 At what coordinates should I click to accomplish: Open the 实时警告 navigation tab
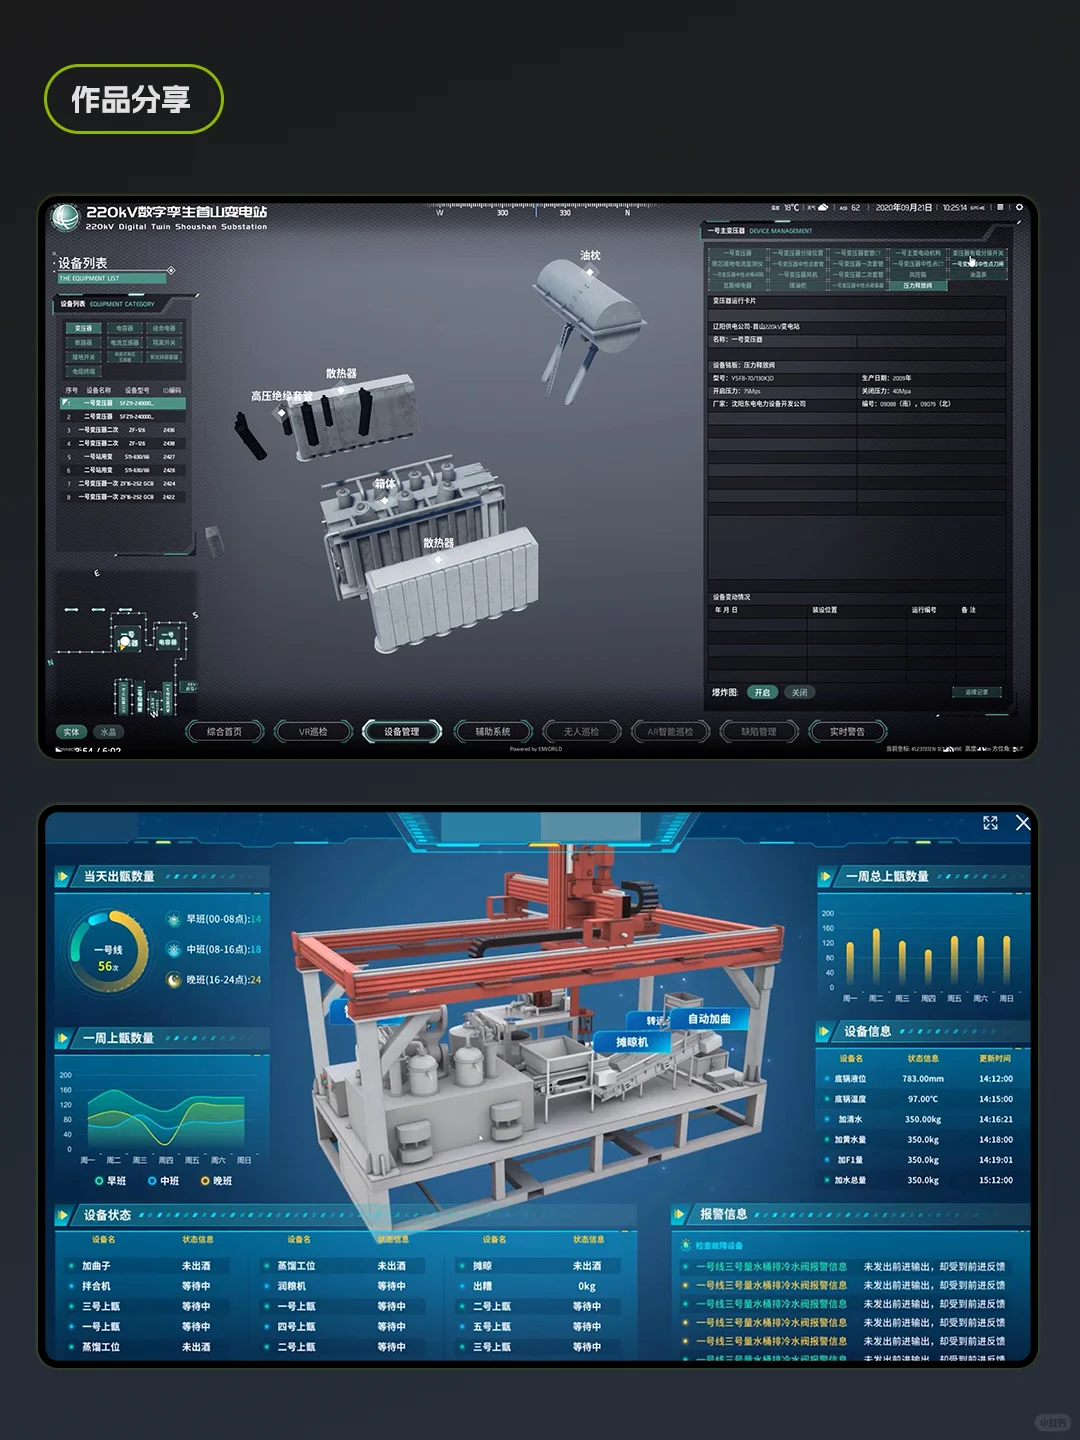[847, 732]
